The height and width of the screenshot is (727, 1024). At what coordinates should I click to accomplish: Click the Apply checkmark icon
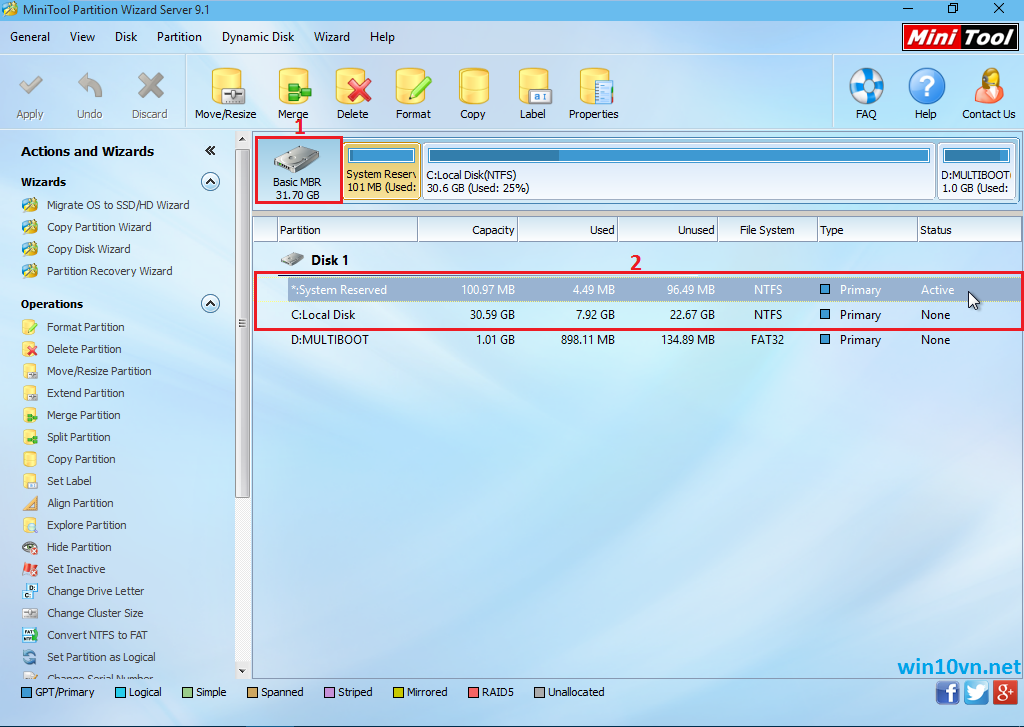[x=30, y=86]
